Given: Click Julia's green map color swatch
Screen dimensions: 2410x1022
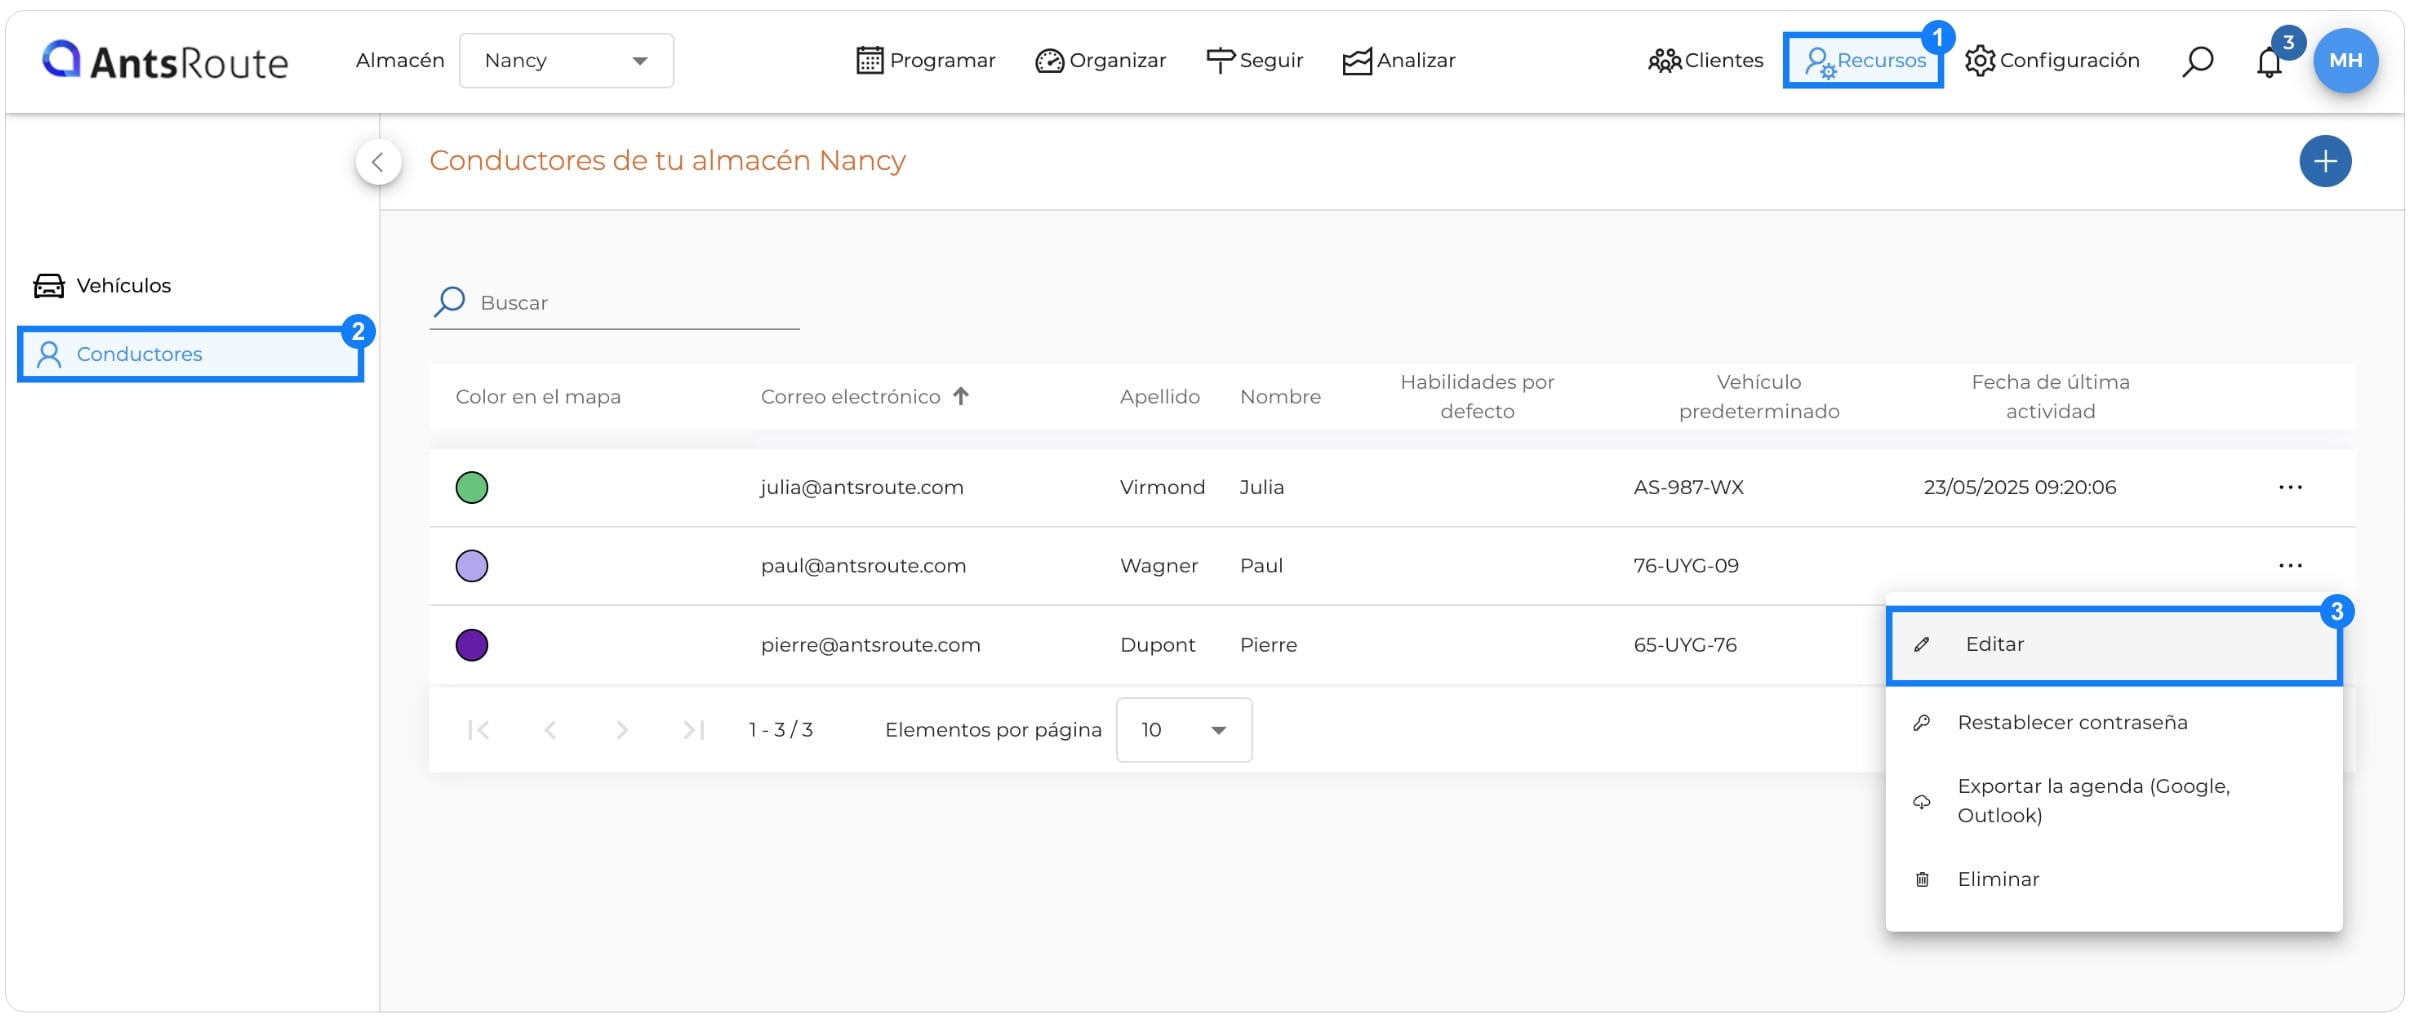Looking at the screenshot, I should (x=472, y=488).
